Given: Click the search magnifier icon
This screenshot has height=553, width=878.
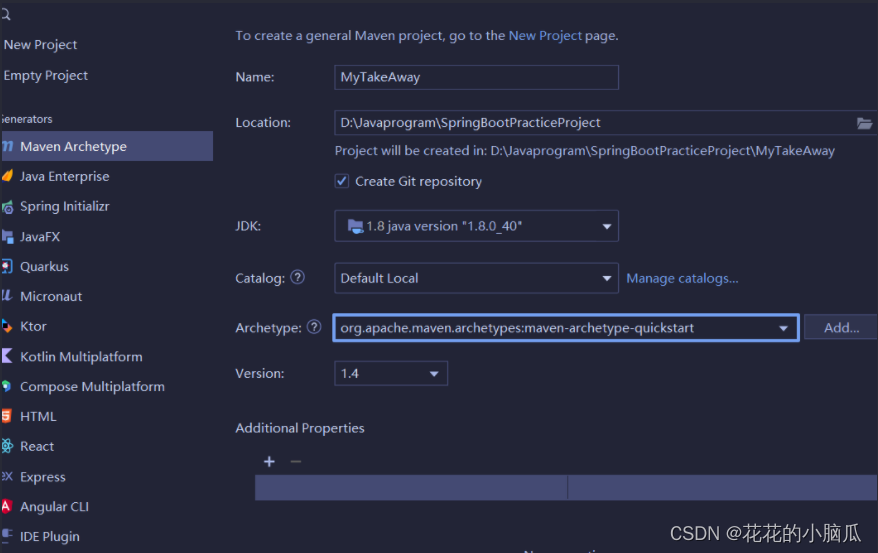Looking at the screenshot, I should click(x=6, y=15).
